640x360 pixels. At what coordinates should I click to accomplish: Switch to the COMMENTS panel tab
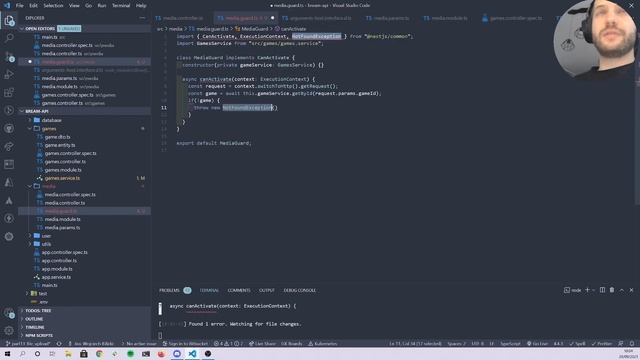(239, 290)
